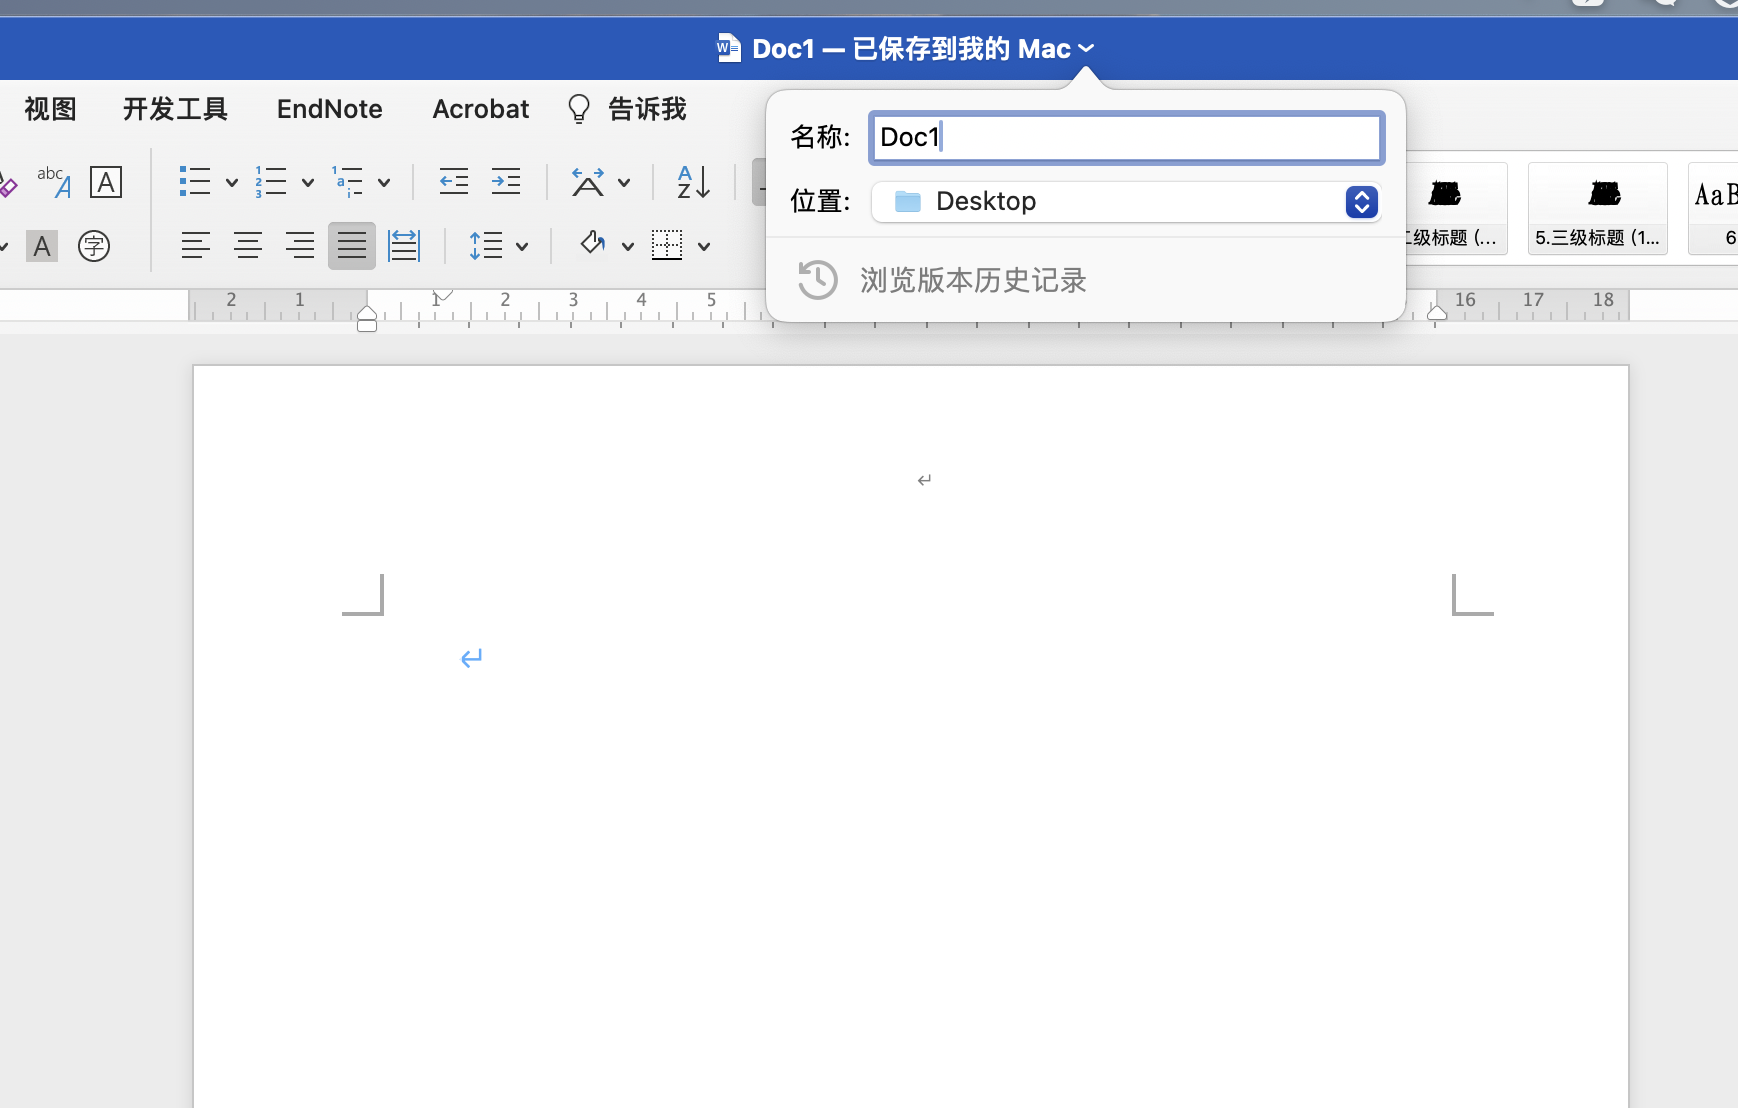Switch to the EndNote tab
1738x1108 pixels.
click(329, 109)
